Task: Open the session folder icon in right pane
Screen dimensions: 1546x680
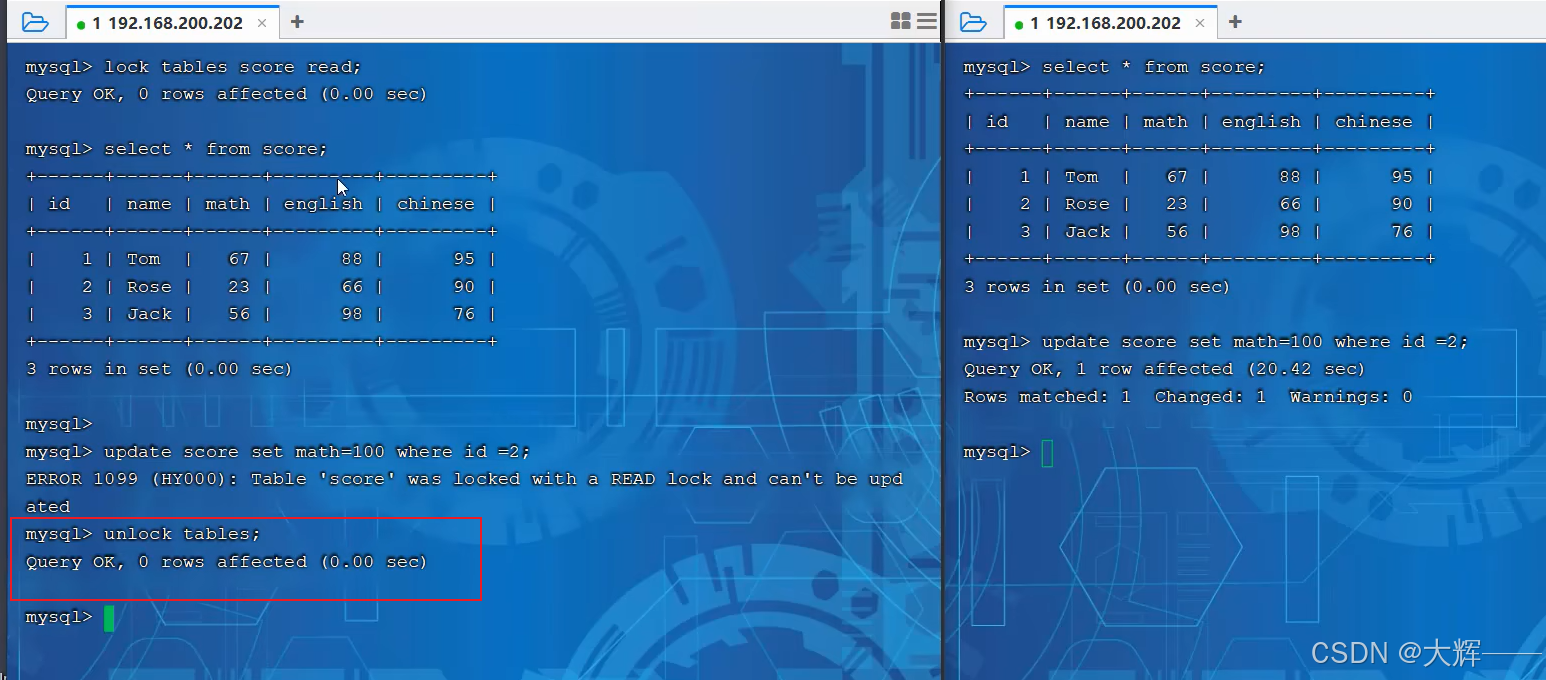Action: point(973,22)
